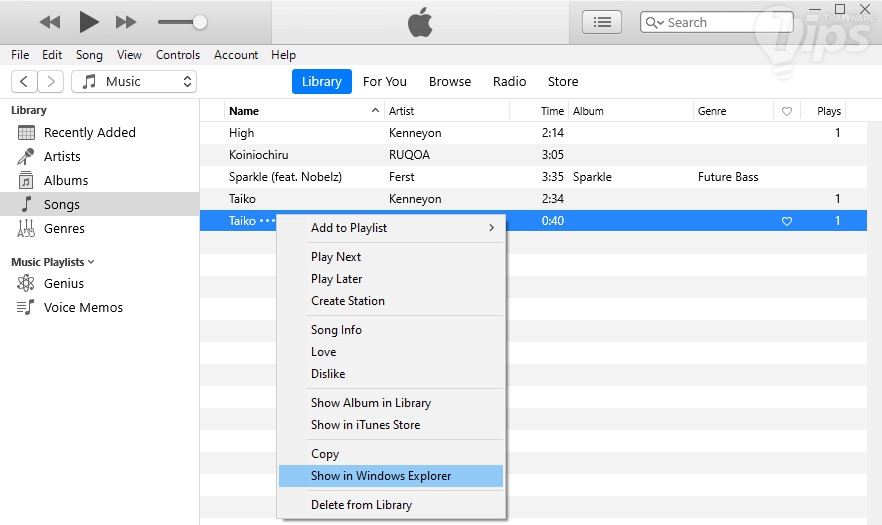
Task: Click the Voice Memos playlist icon
Action: 26,307
